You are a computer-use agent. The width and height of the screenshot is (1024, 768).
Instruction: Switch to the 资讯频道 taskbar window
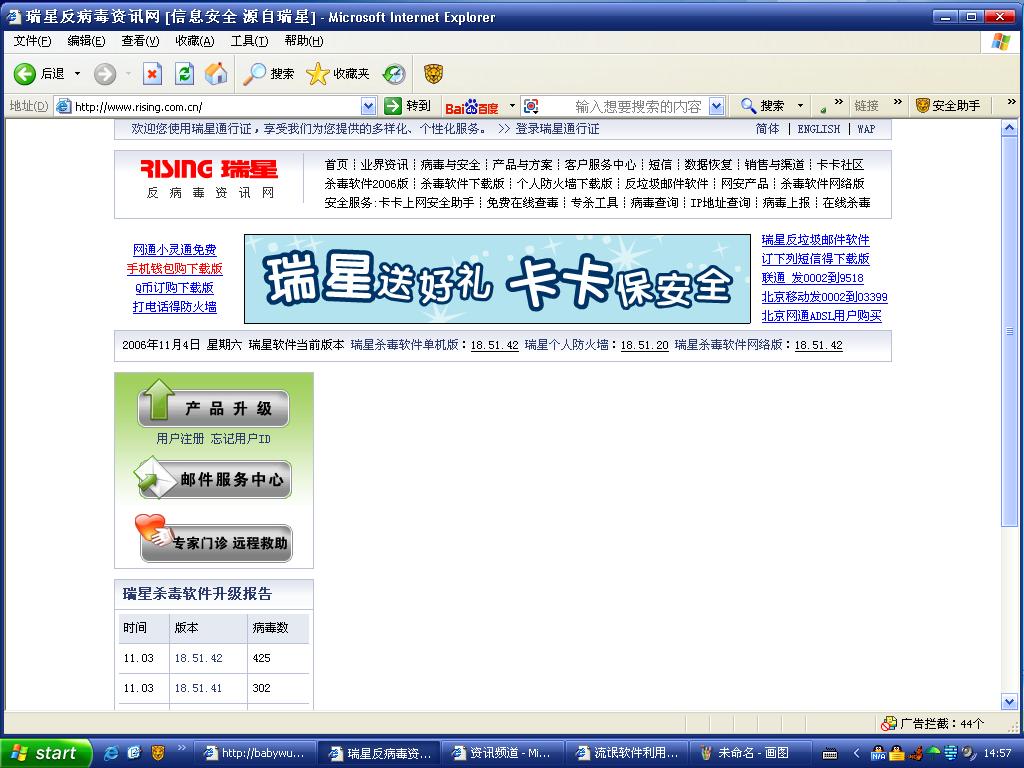tap(502, 753)
